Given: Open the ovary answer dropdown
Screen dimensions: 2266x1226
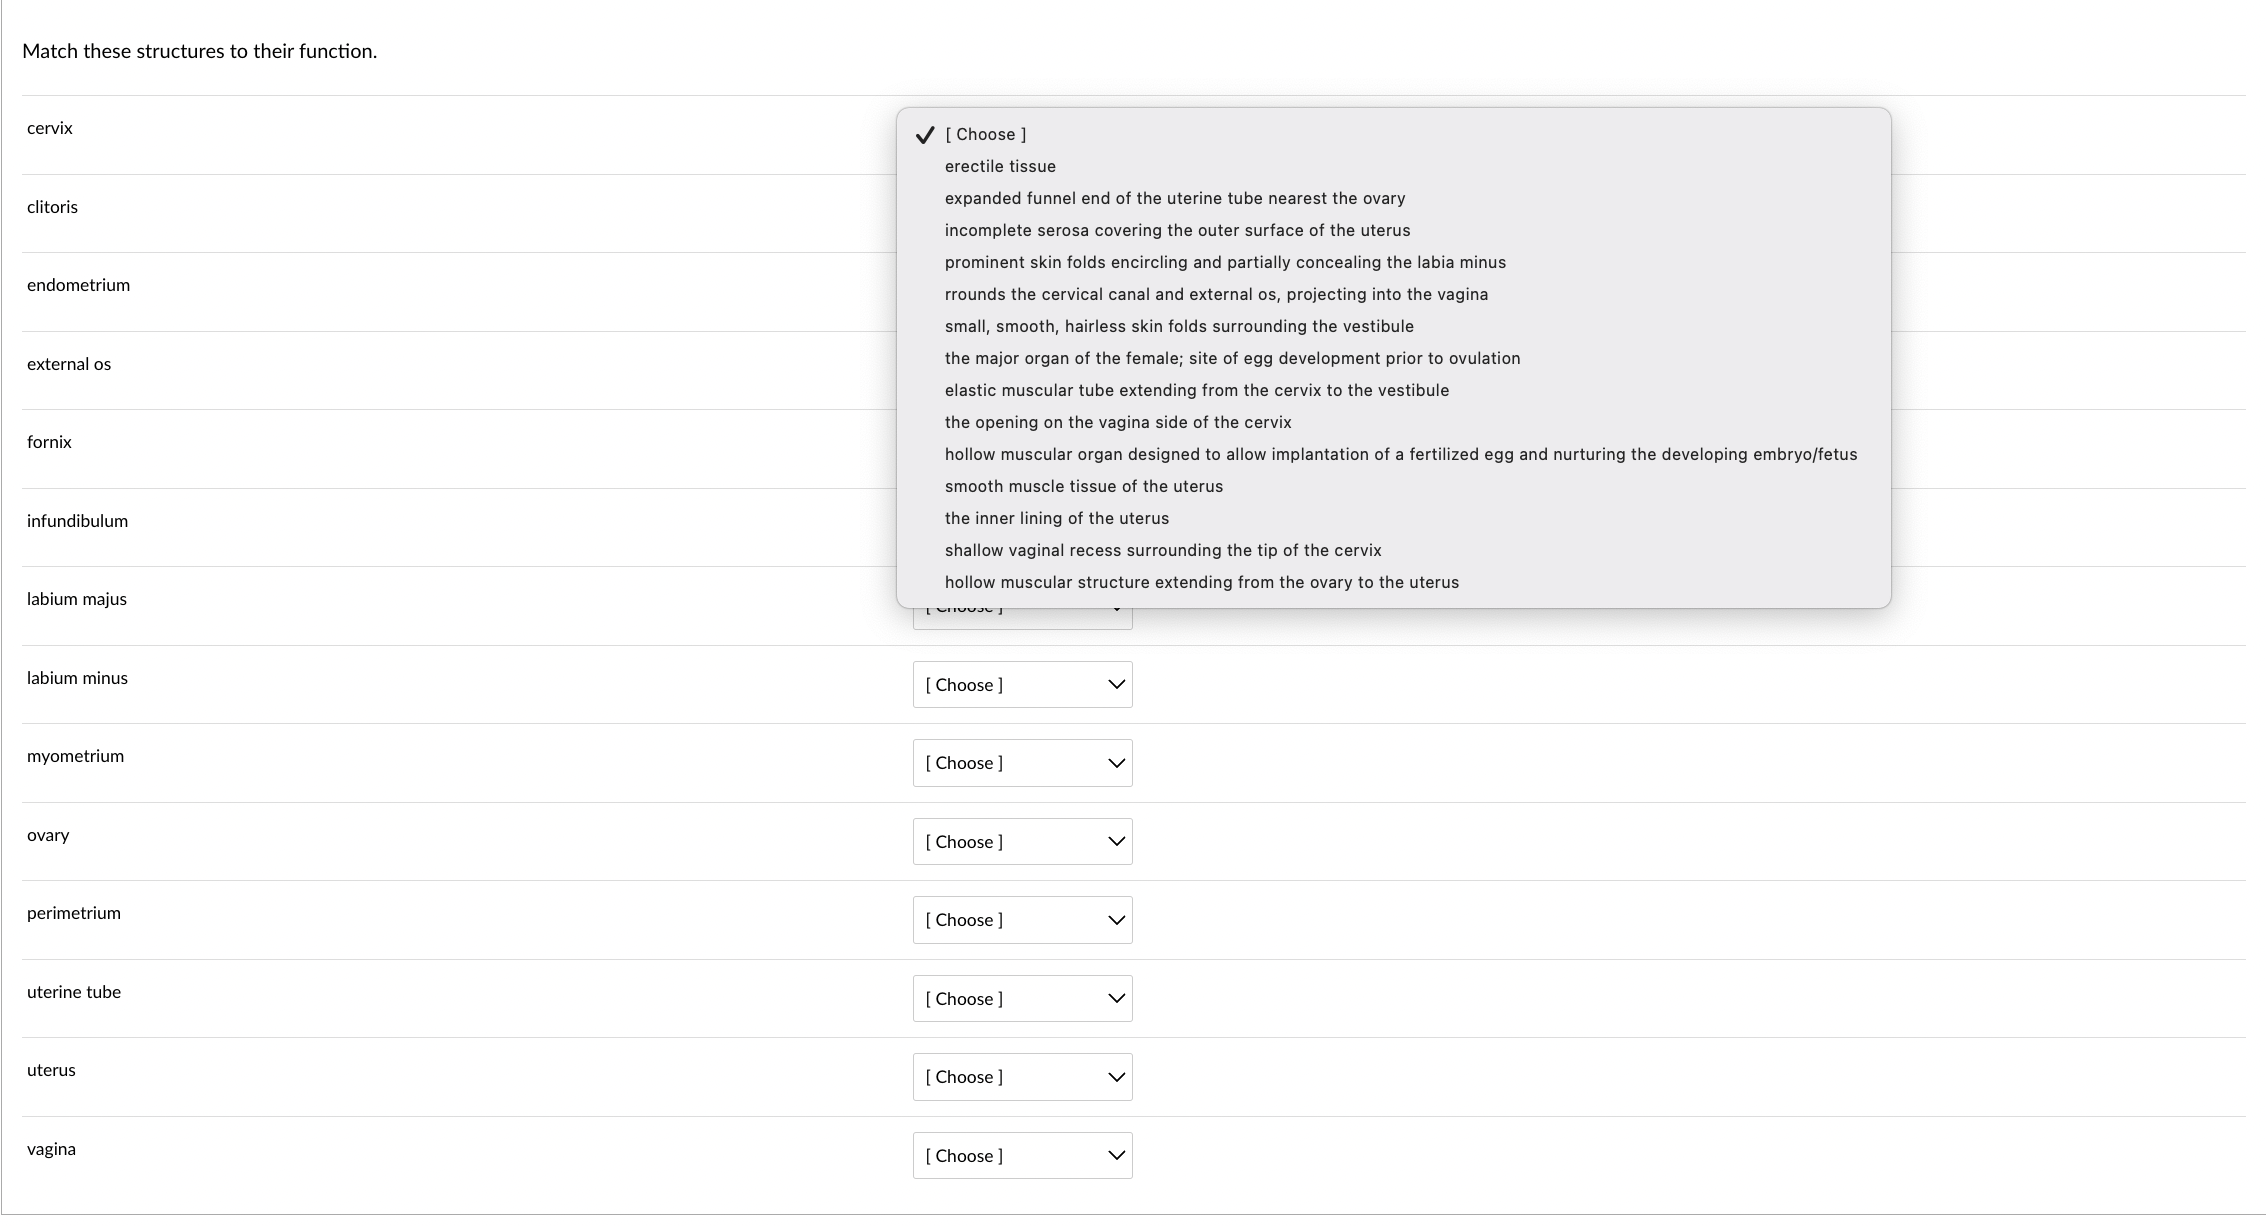Looking at the screenshot, I should 1021,842.
